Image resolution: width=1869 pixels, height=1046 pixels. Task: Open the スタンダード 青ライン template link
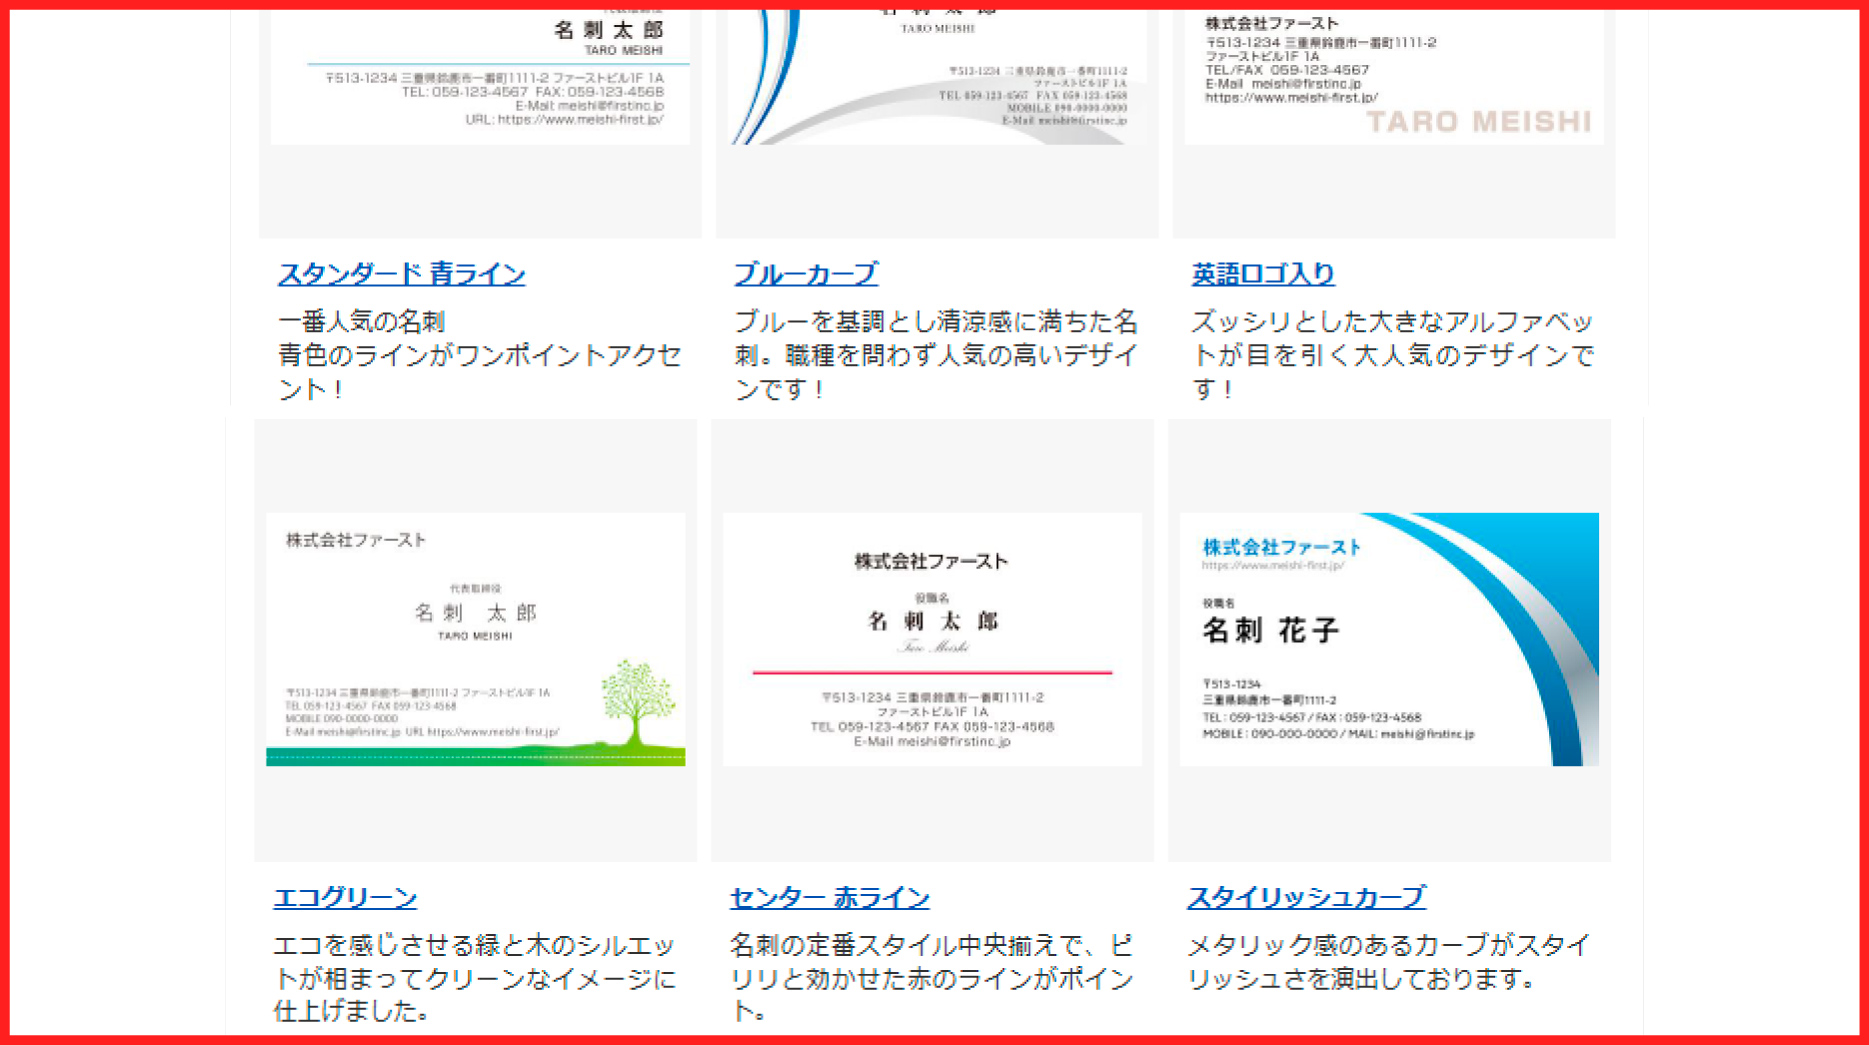[x=401, y=274]
